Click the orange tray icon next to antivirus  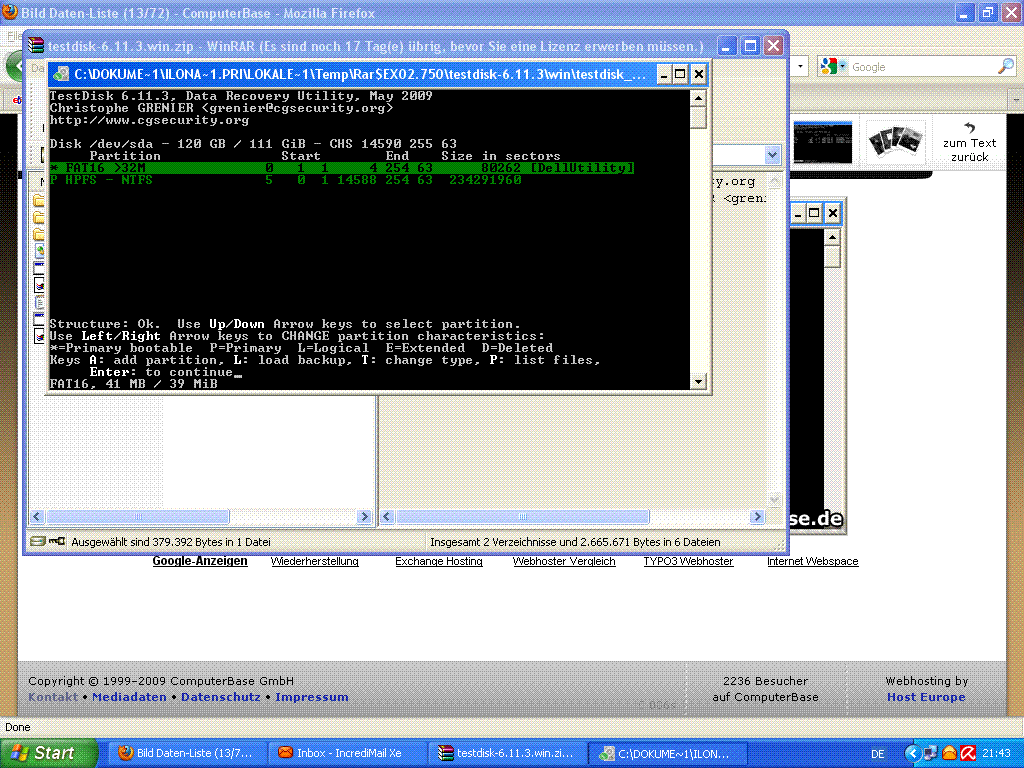point(950,753)
